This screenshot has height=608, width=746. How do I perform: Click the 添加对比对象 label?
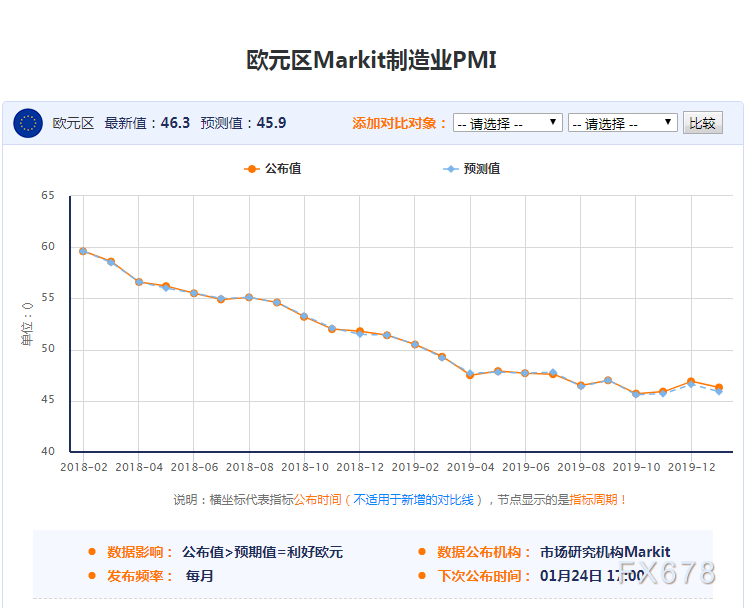tap(400, 123)
